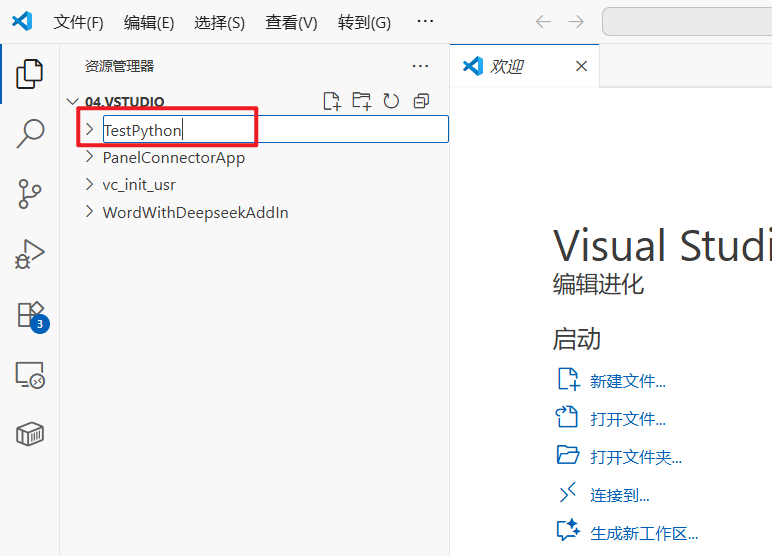The width and height of the screenshot is (772, 556).
Task: Open the 查看(V) menu
Action: click(291, 22)
